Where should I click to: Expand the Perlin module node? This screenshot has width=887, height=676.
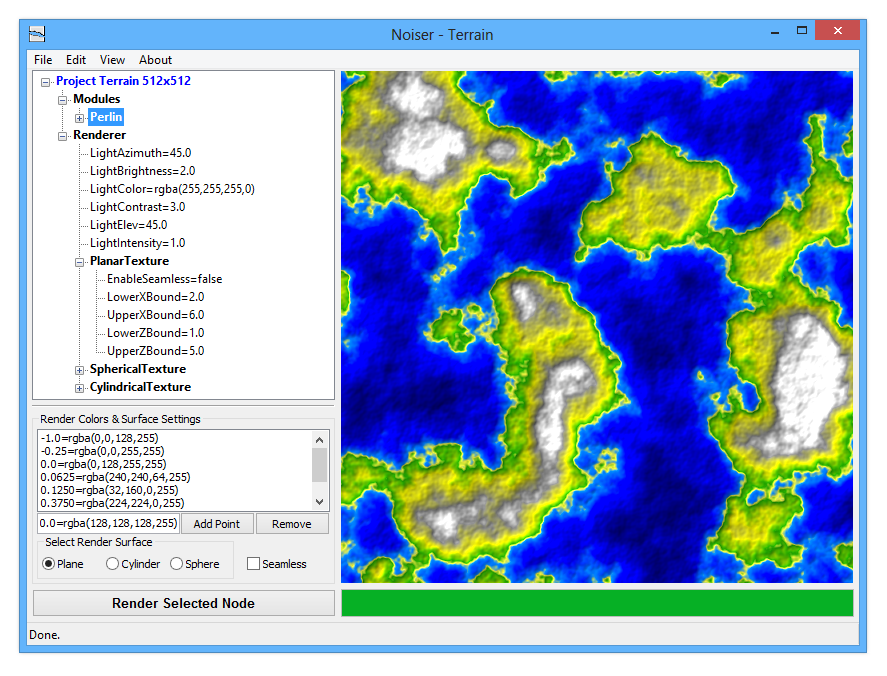pos(80,118)
